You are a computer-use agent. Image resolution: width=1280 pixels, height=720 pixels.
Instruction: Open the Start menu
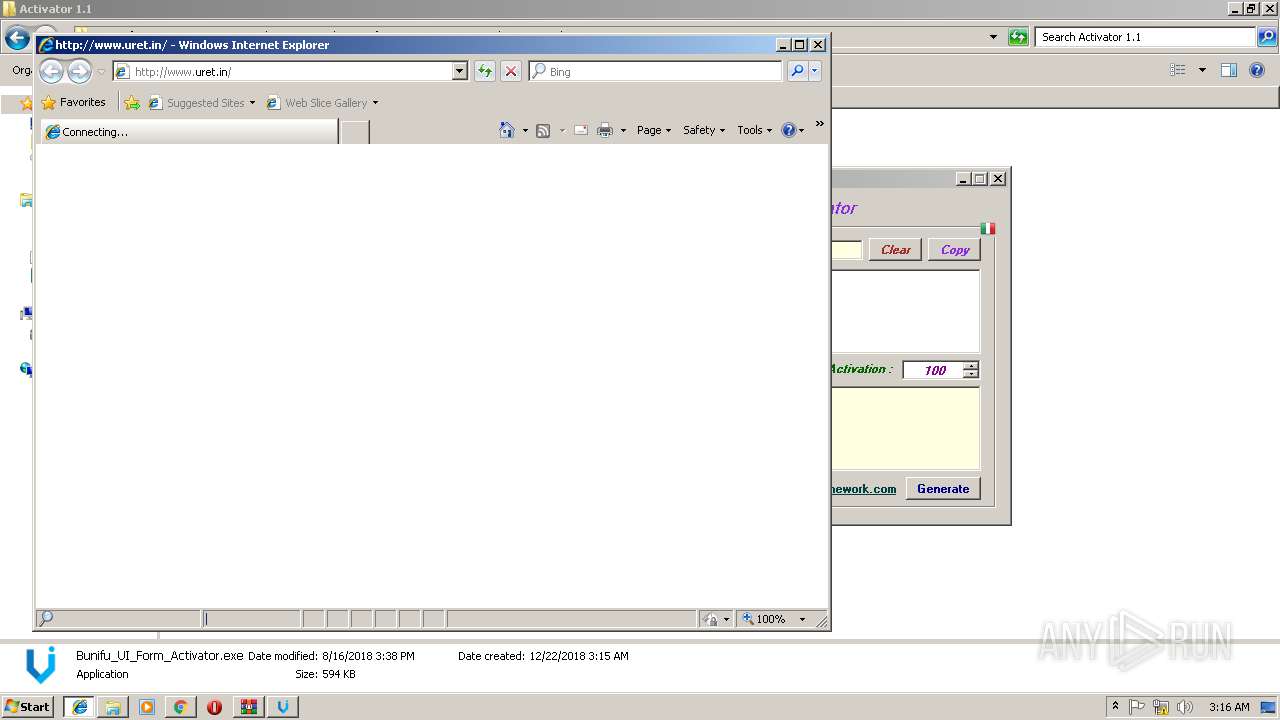(x=27, y=706)
